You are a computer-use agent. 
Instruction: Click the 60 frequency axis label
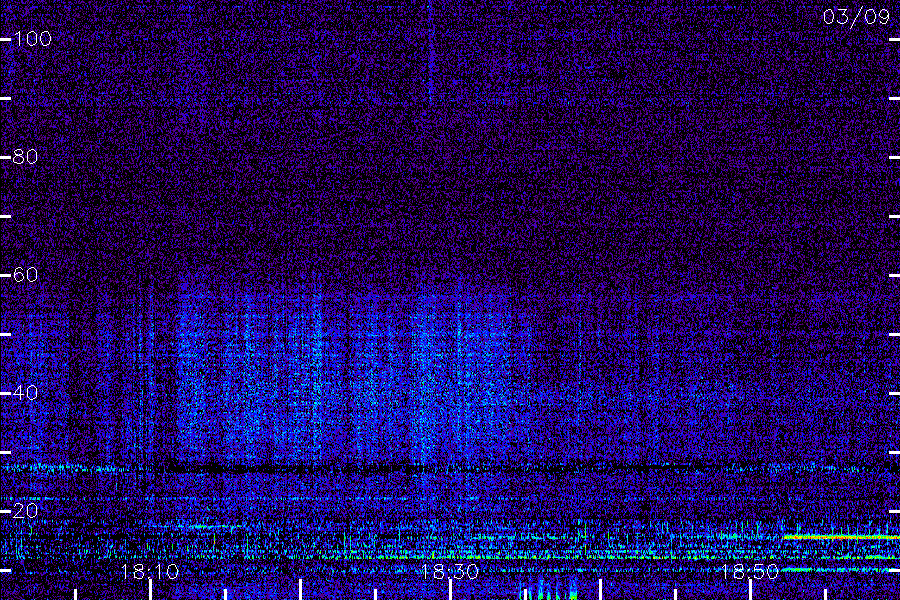coord(25,275)
